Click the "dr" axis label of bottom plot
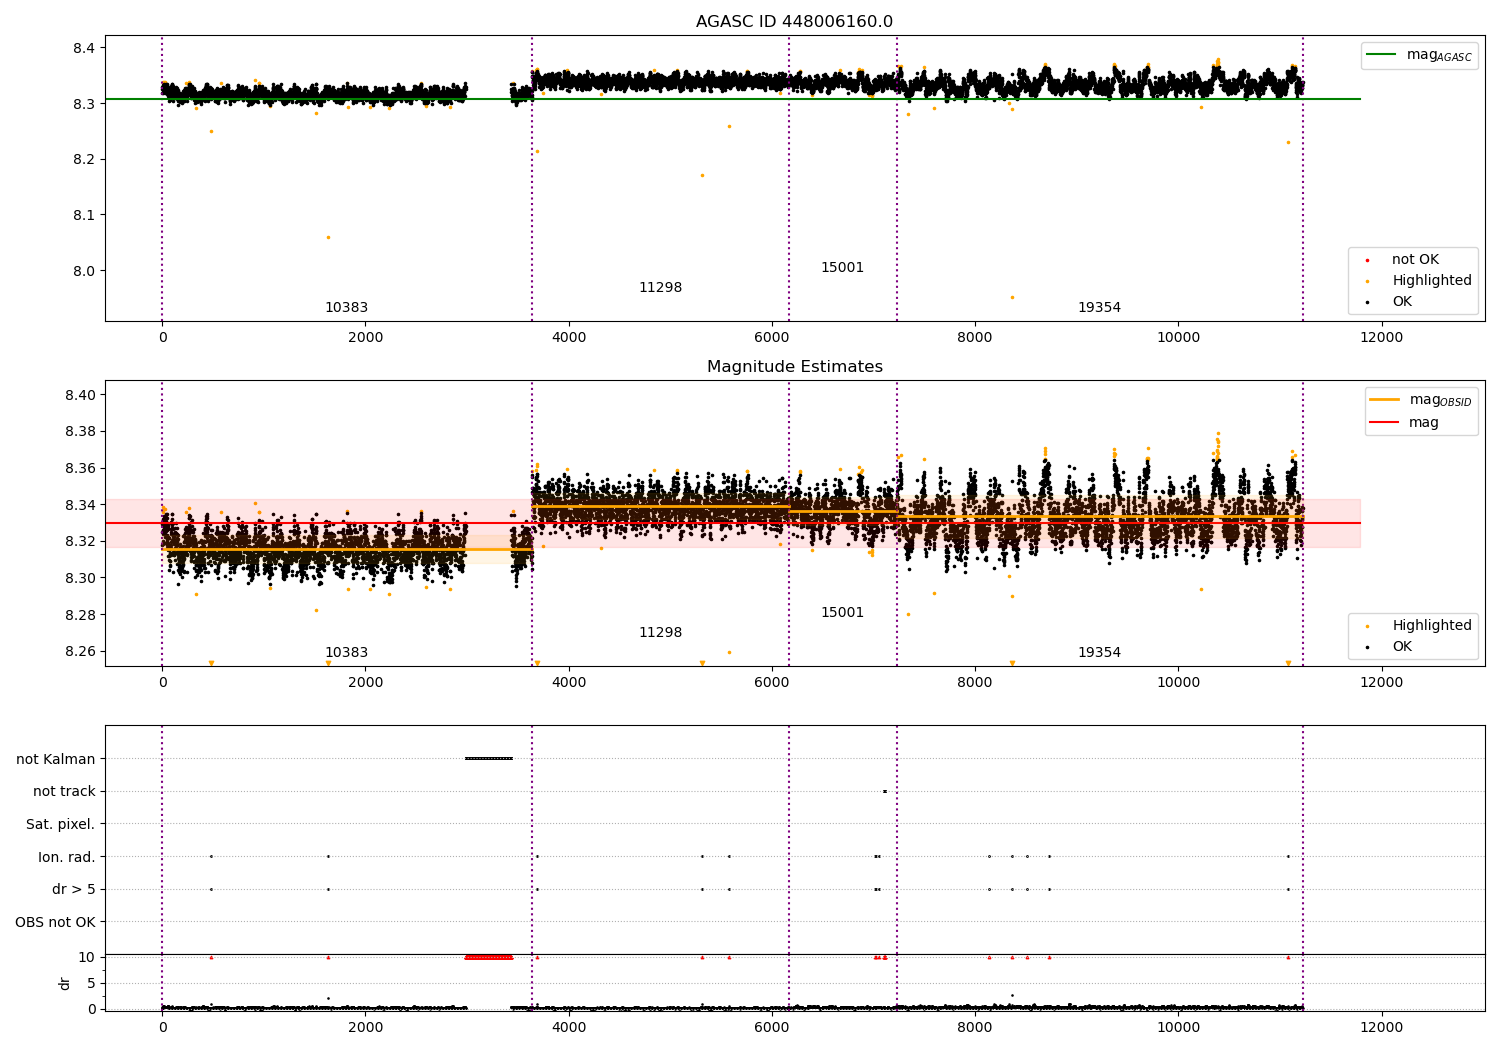The height and width of the screenshot is (1050, 1500). [65, 983]
